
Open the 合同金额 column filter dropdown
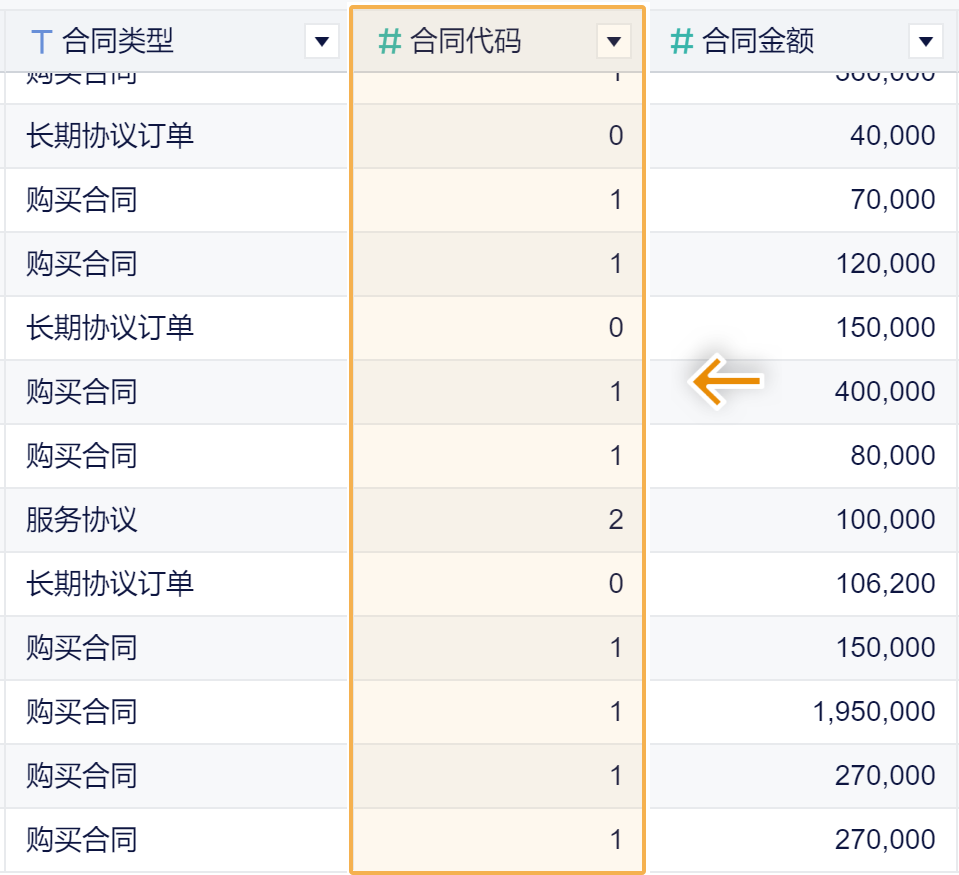point(925,41)
